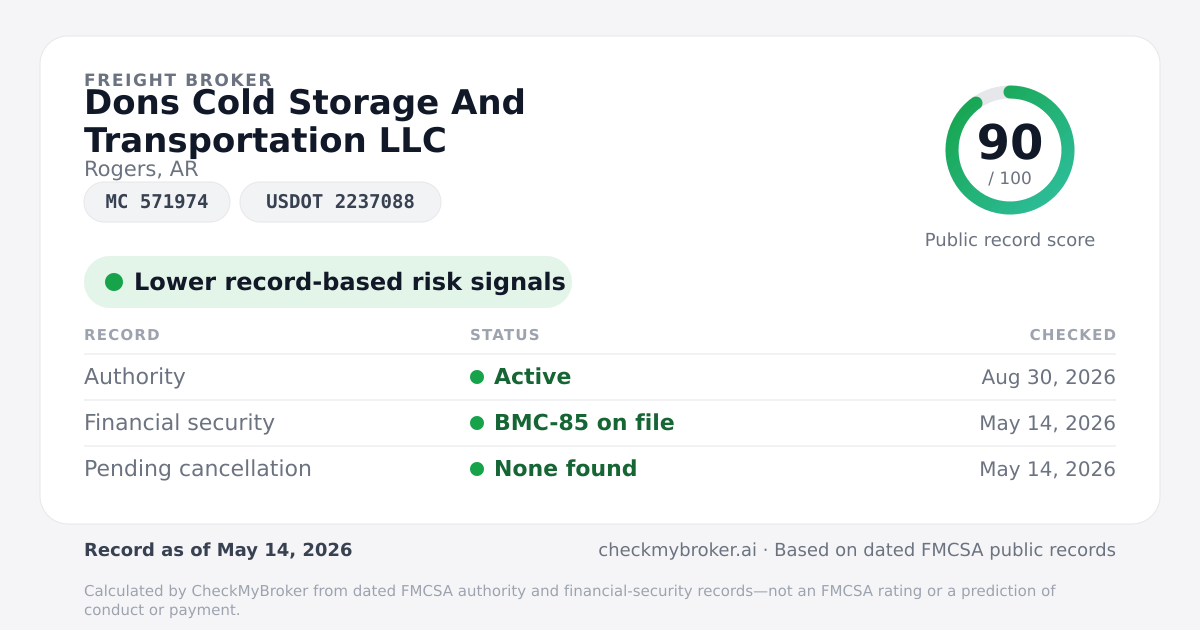Click the STATUS column header
This screenshot has height=630, width=1200.
[505, 335]
